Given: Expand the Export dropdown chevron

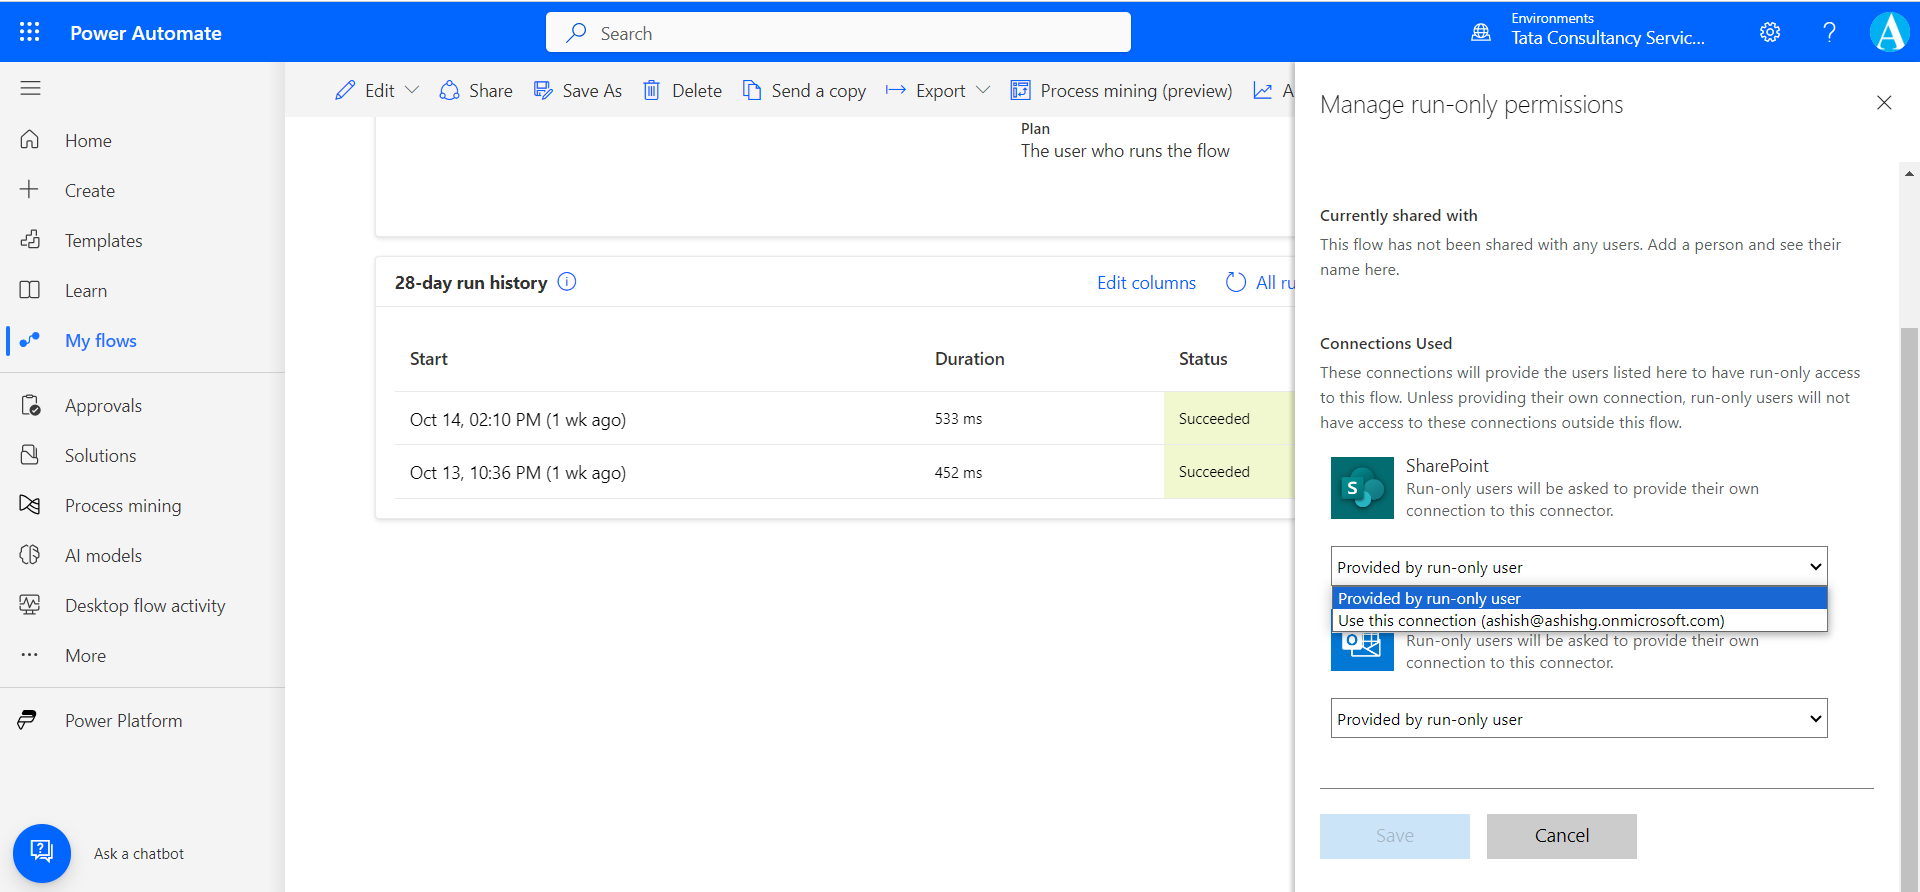Looking at the screenshot, I should tap(983, 90).
